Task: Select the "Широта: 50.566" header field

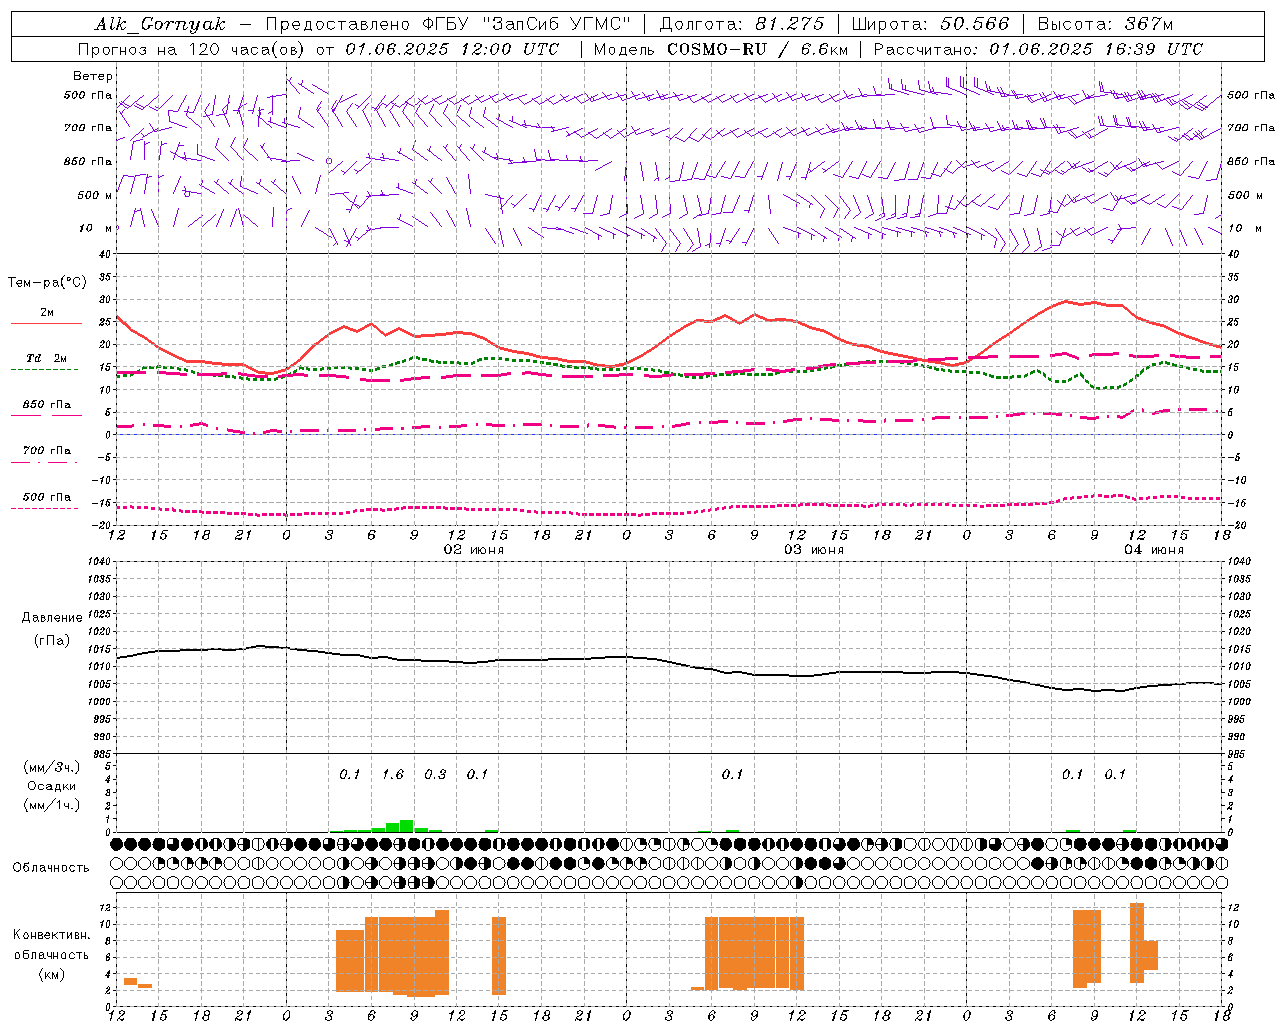Action: tap(930, 24)
